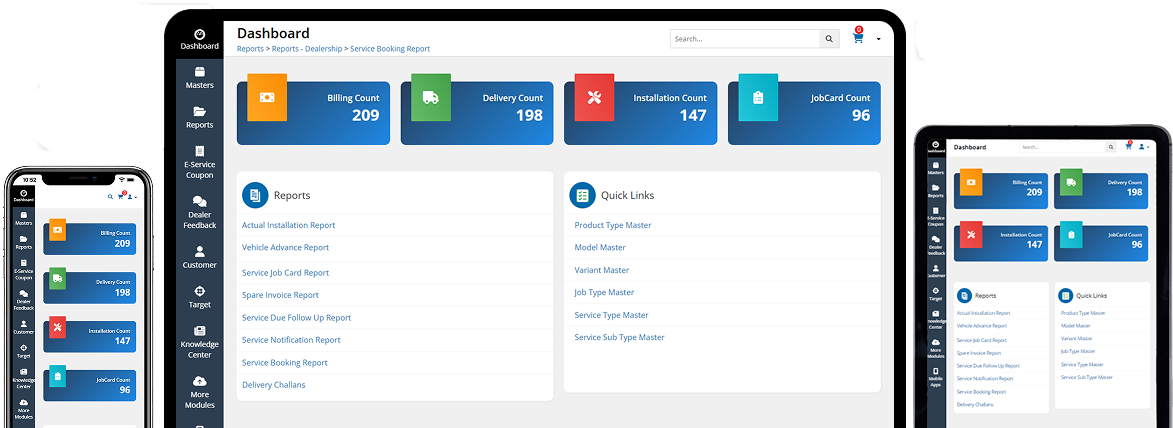Open Masters in the center screen sidebar
This screenshot has height=428, width=1173.
(199, 77)
